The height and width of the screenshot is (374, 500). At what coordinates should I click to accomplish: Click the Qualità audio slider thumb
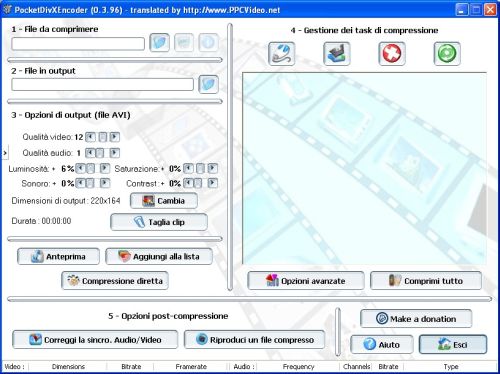(100, 153)
